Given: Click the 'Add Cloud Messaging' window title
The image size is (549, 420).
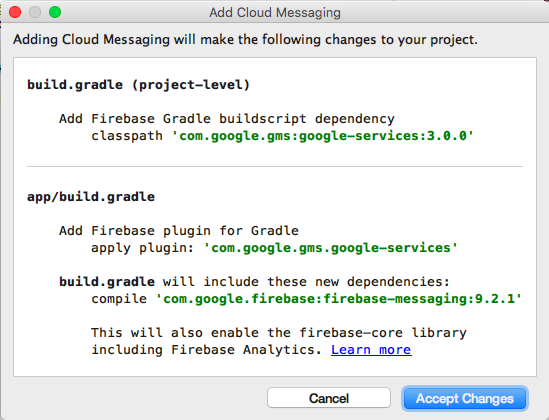Looking at the screenshot, I should pos(275,13).
